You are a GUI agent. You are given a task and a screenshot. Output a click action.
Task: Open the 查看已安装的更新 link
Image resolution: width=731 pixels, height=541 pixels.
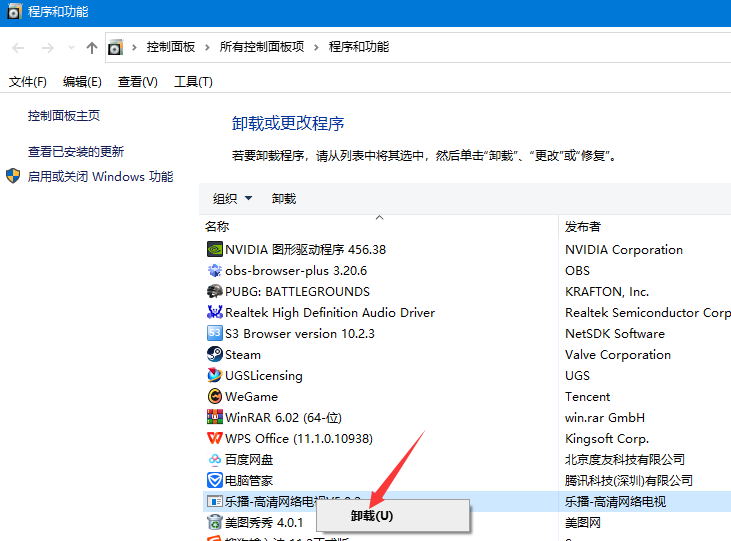76,152
